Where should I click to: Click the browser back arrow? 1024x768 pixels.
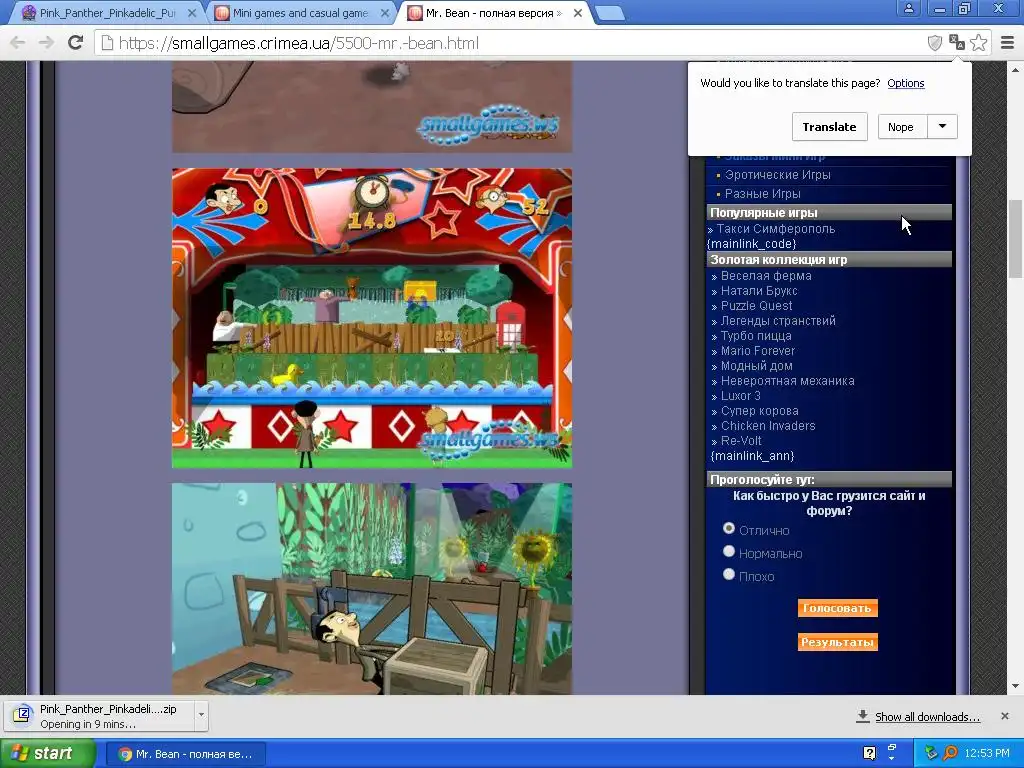pyautogui.click(x=18, y=43)
